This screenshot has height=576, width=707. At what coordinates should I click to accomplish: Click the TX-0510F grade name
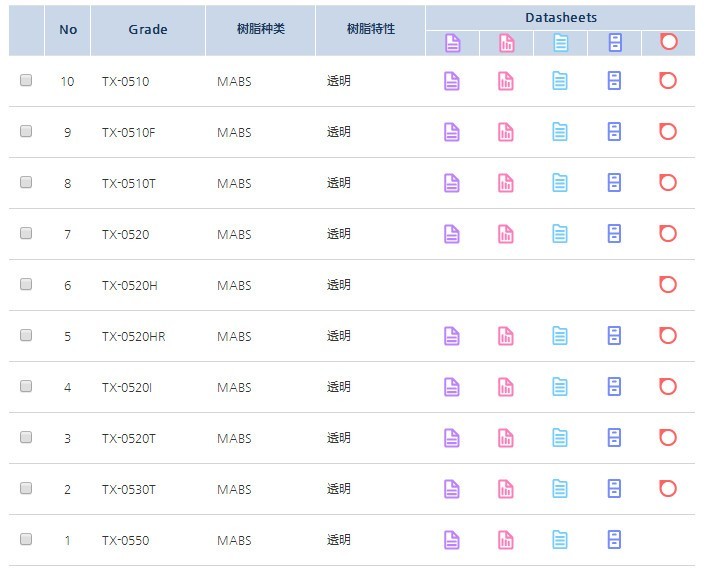click(129, 133)
